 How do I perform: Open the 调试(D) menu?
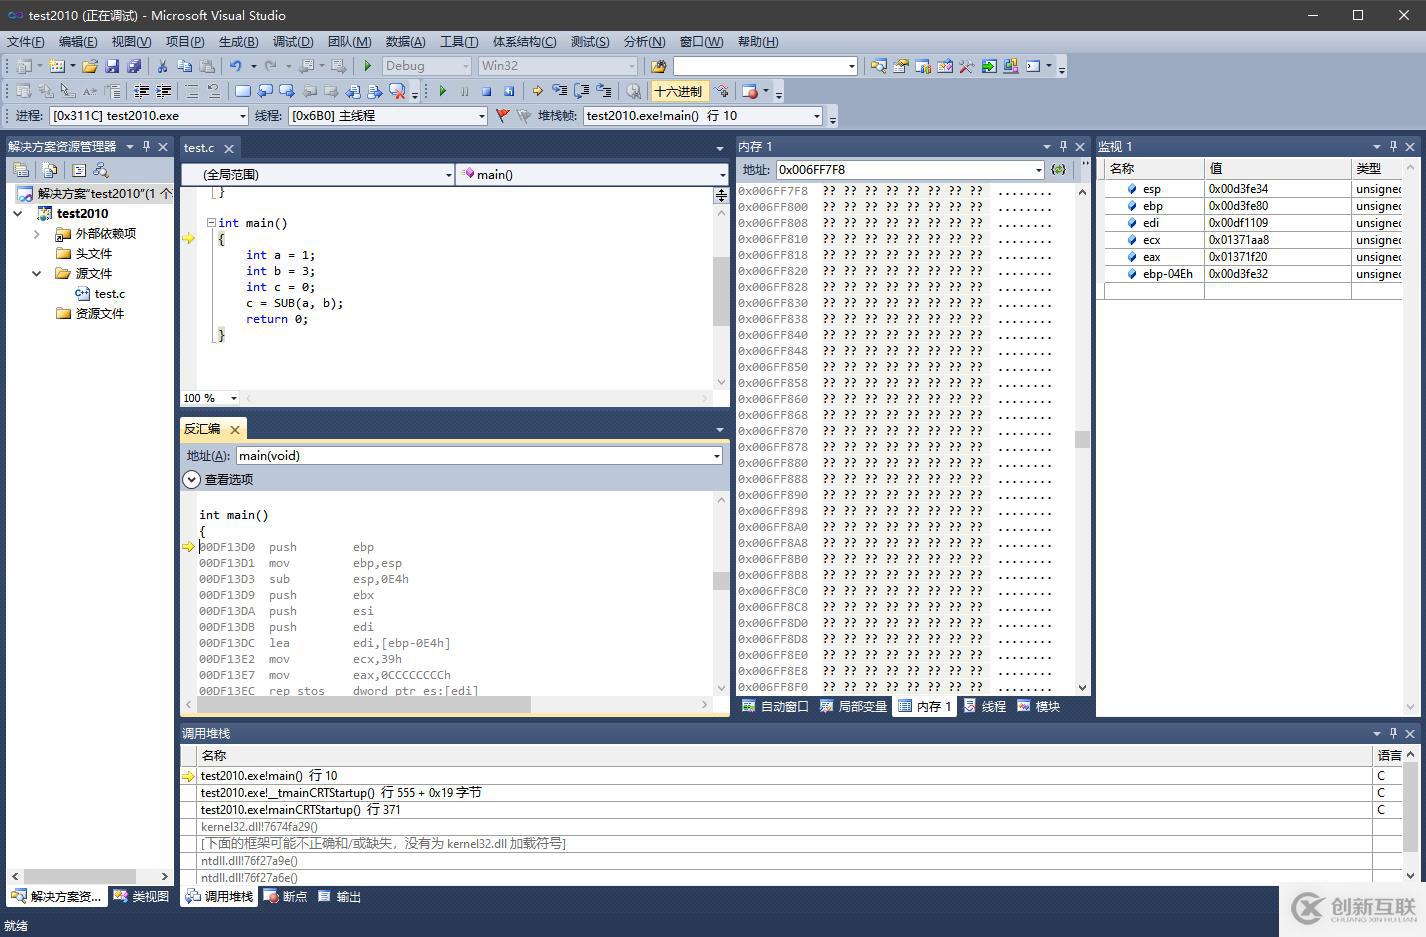[x=293, y=41]
